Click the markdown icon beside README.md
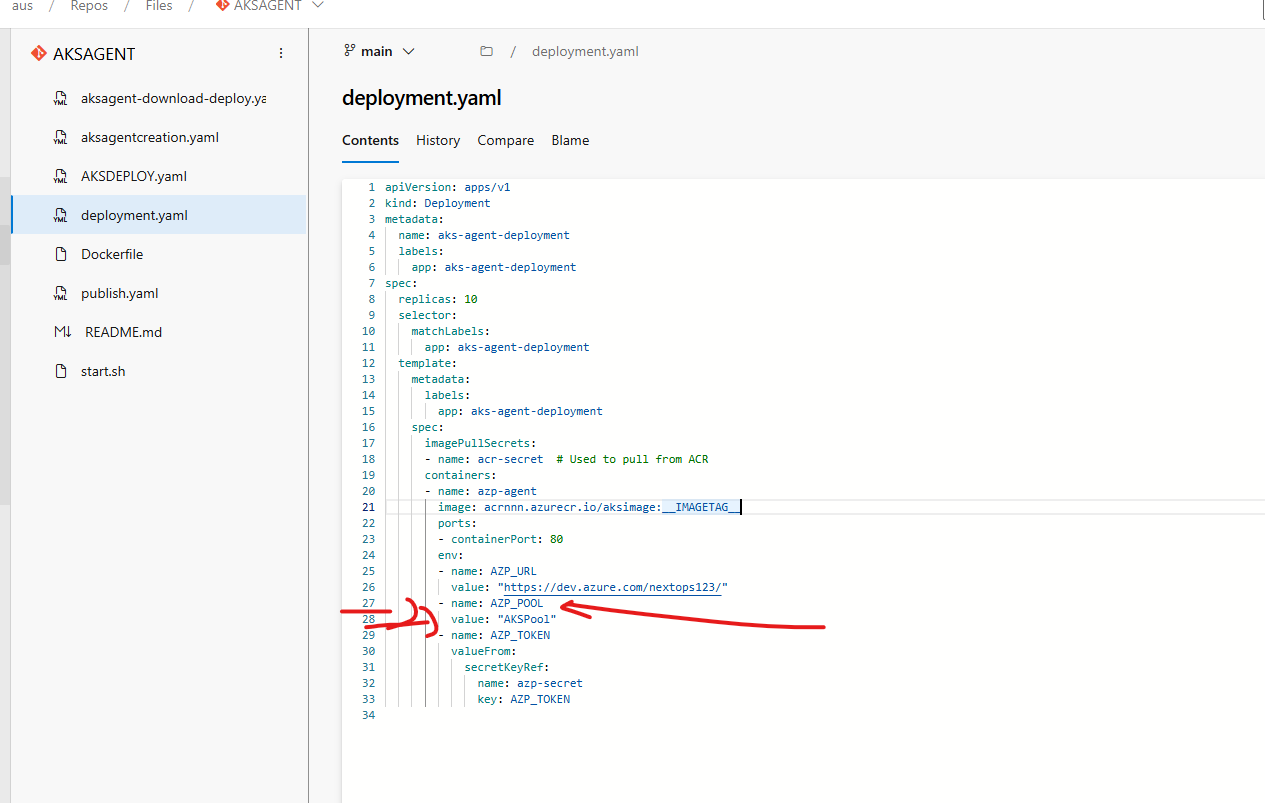This screenshot has height=803, width=1265. point(62,332)
